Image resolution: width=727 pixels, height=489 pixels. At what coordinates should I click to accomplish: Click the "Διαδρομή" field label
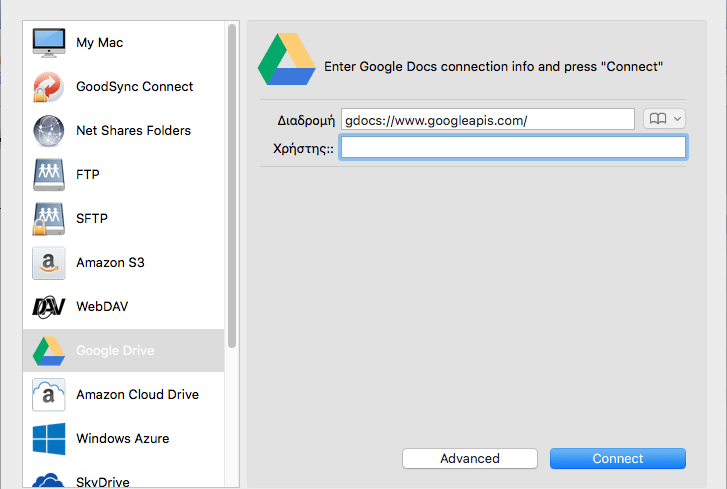306,121
